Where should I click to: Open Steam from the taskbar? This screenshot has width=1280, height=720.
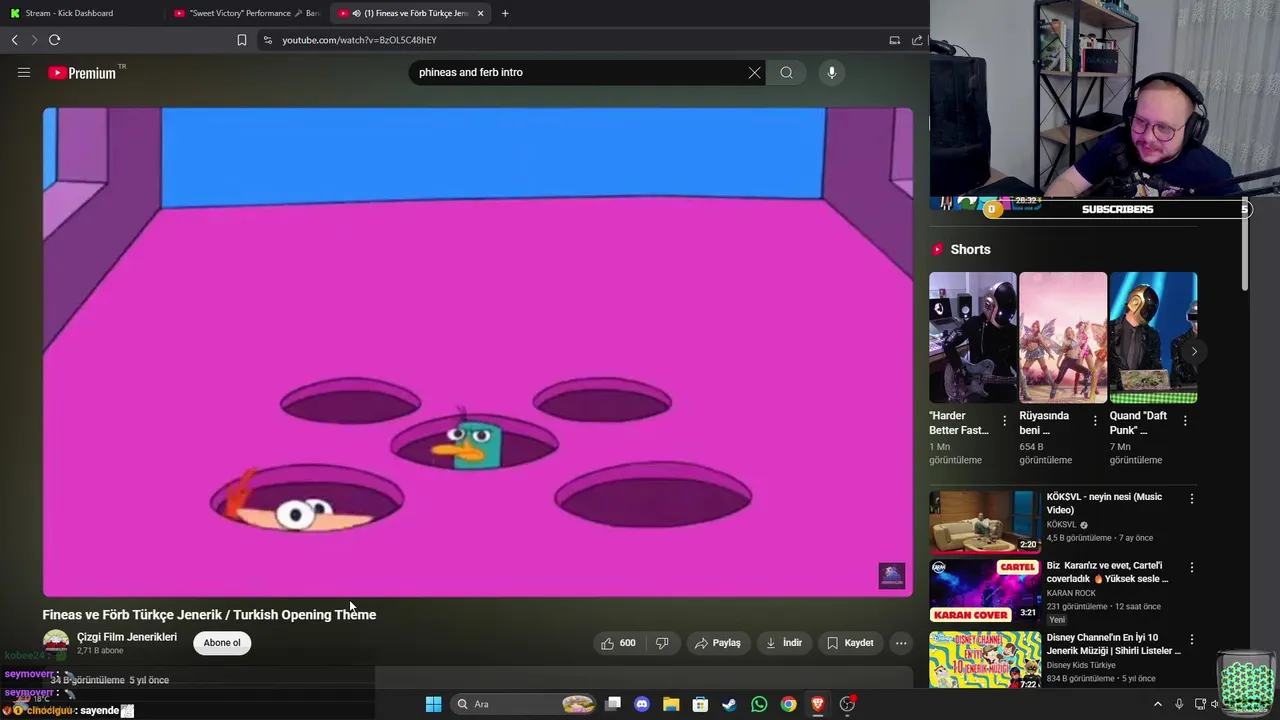pos(730,704)
